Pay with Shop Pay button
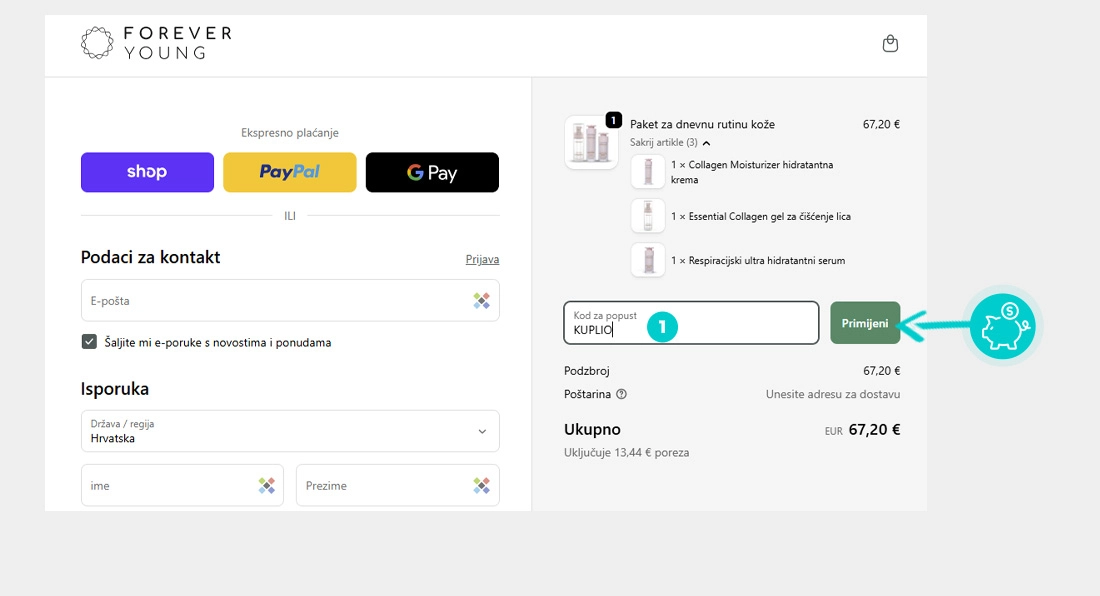Image resolution: width=1100 pixels, height=596 pixels. pos(147,172)
